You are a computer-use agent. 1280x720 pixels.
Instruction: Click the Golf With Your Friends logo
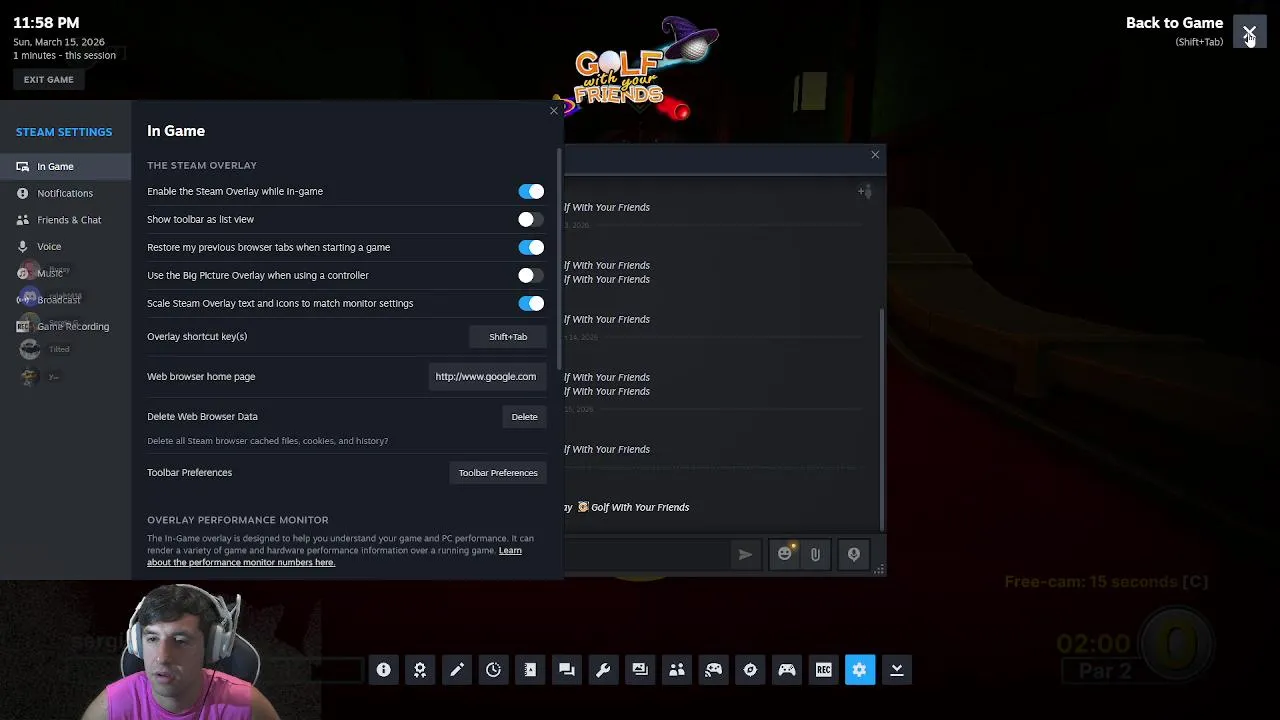pos(635,68)
